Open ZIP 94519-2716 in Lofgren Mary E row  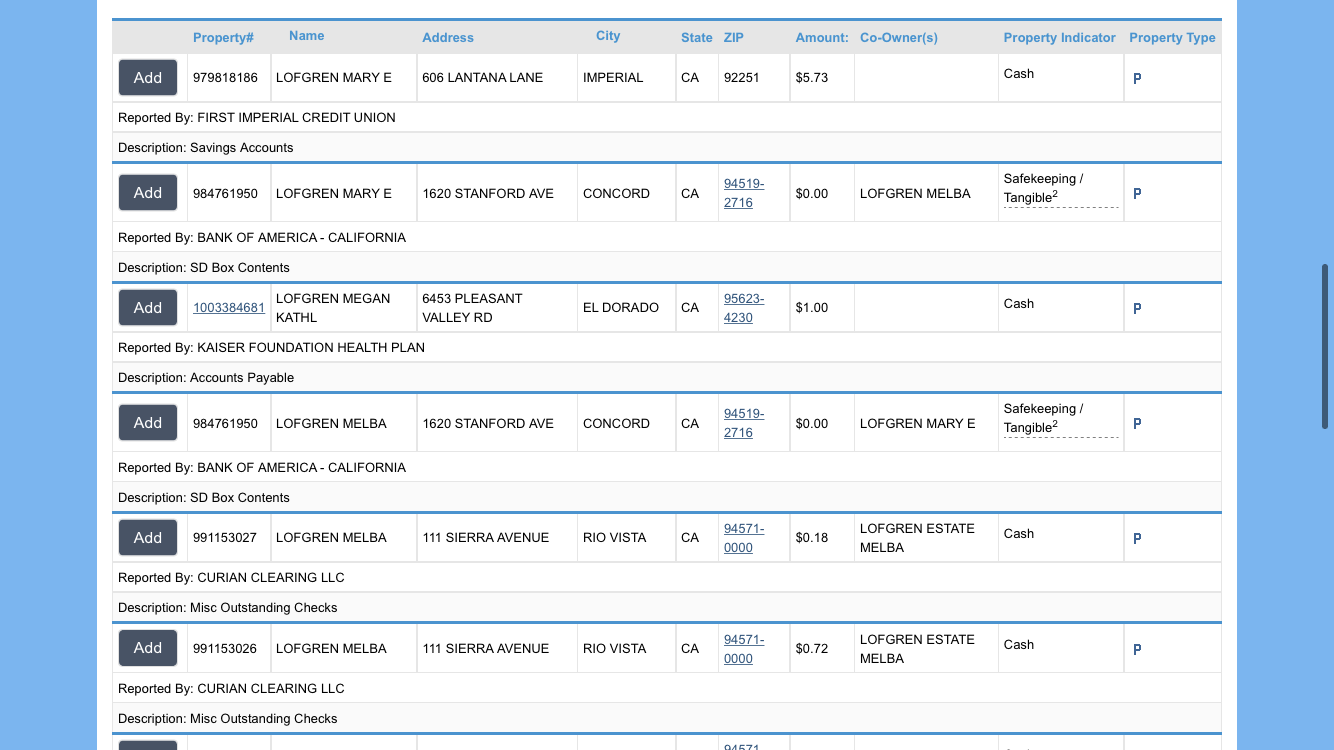[x=744, y=193]
